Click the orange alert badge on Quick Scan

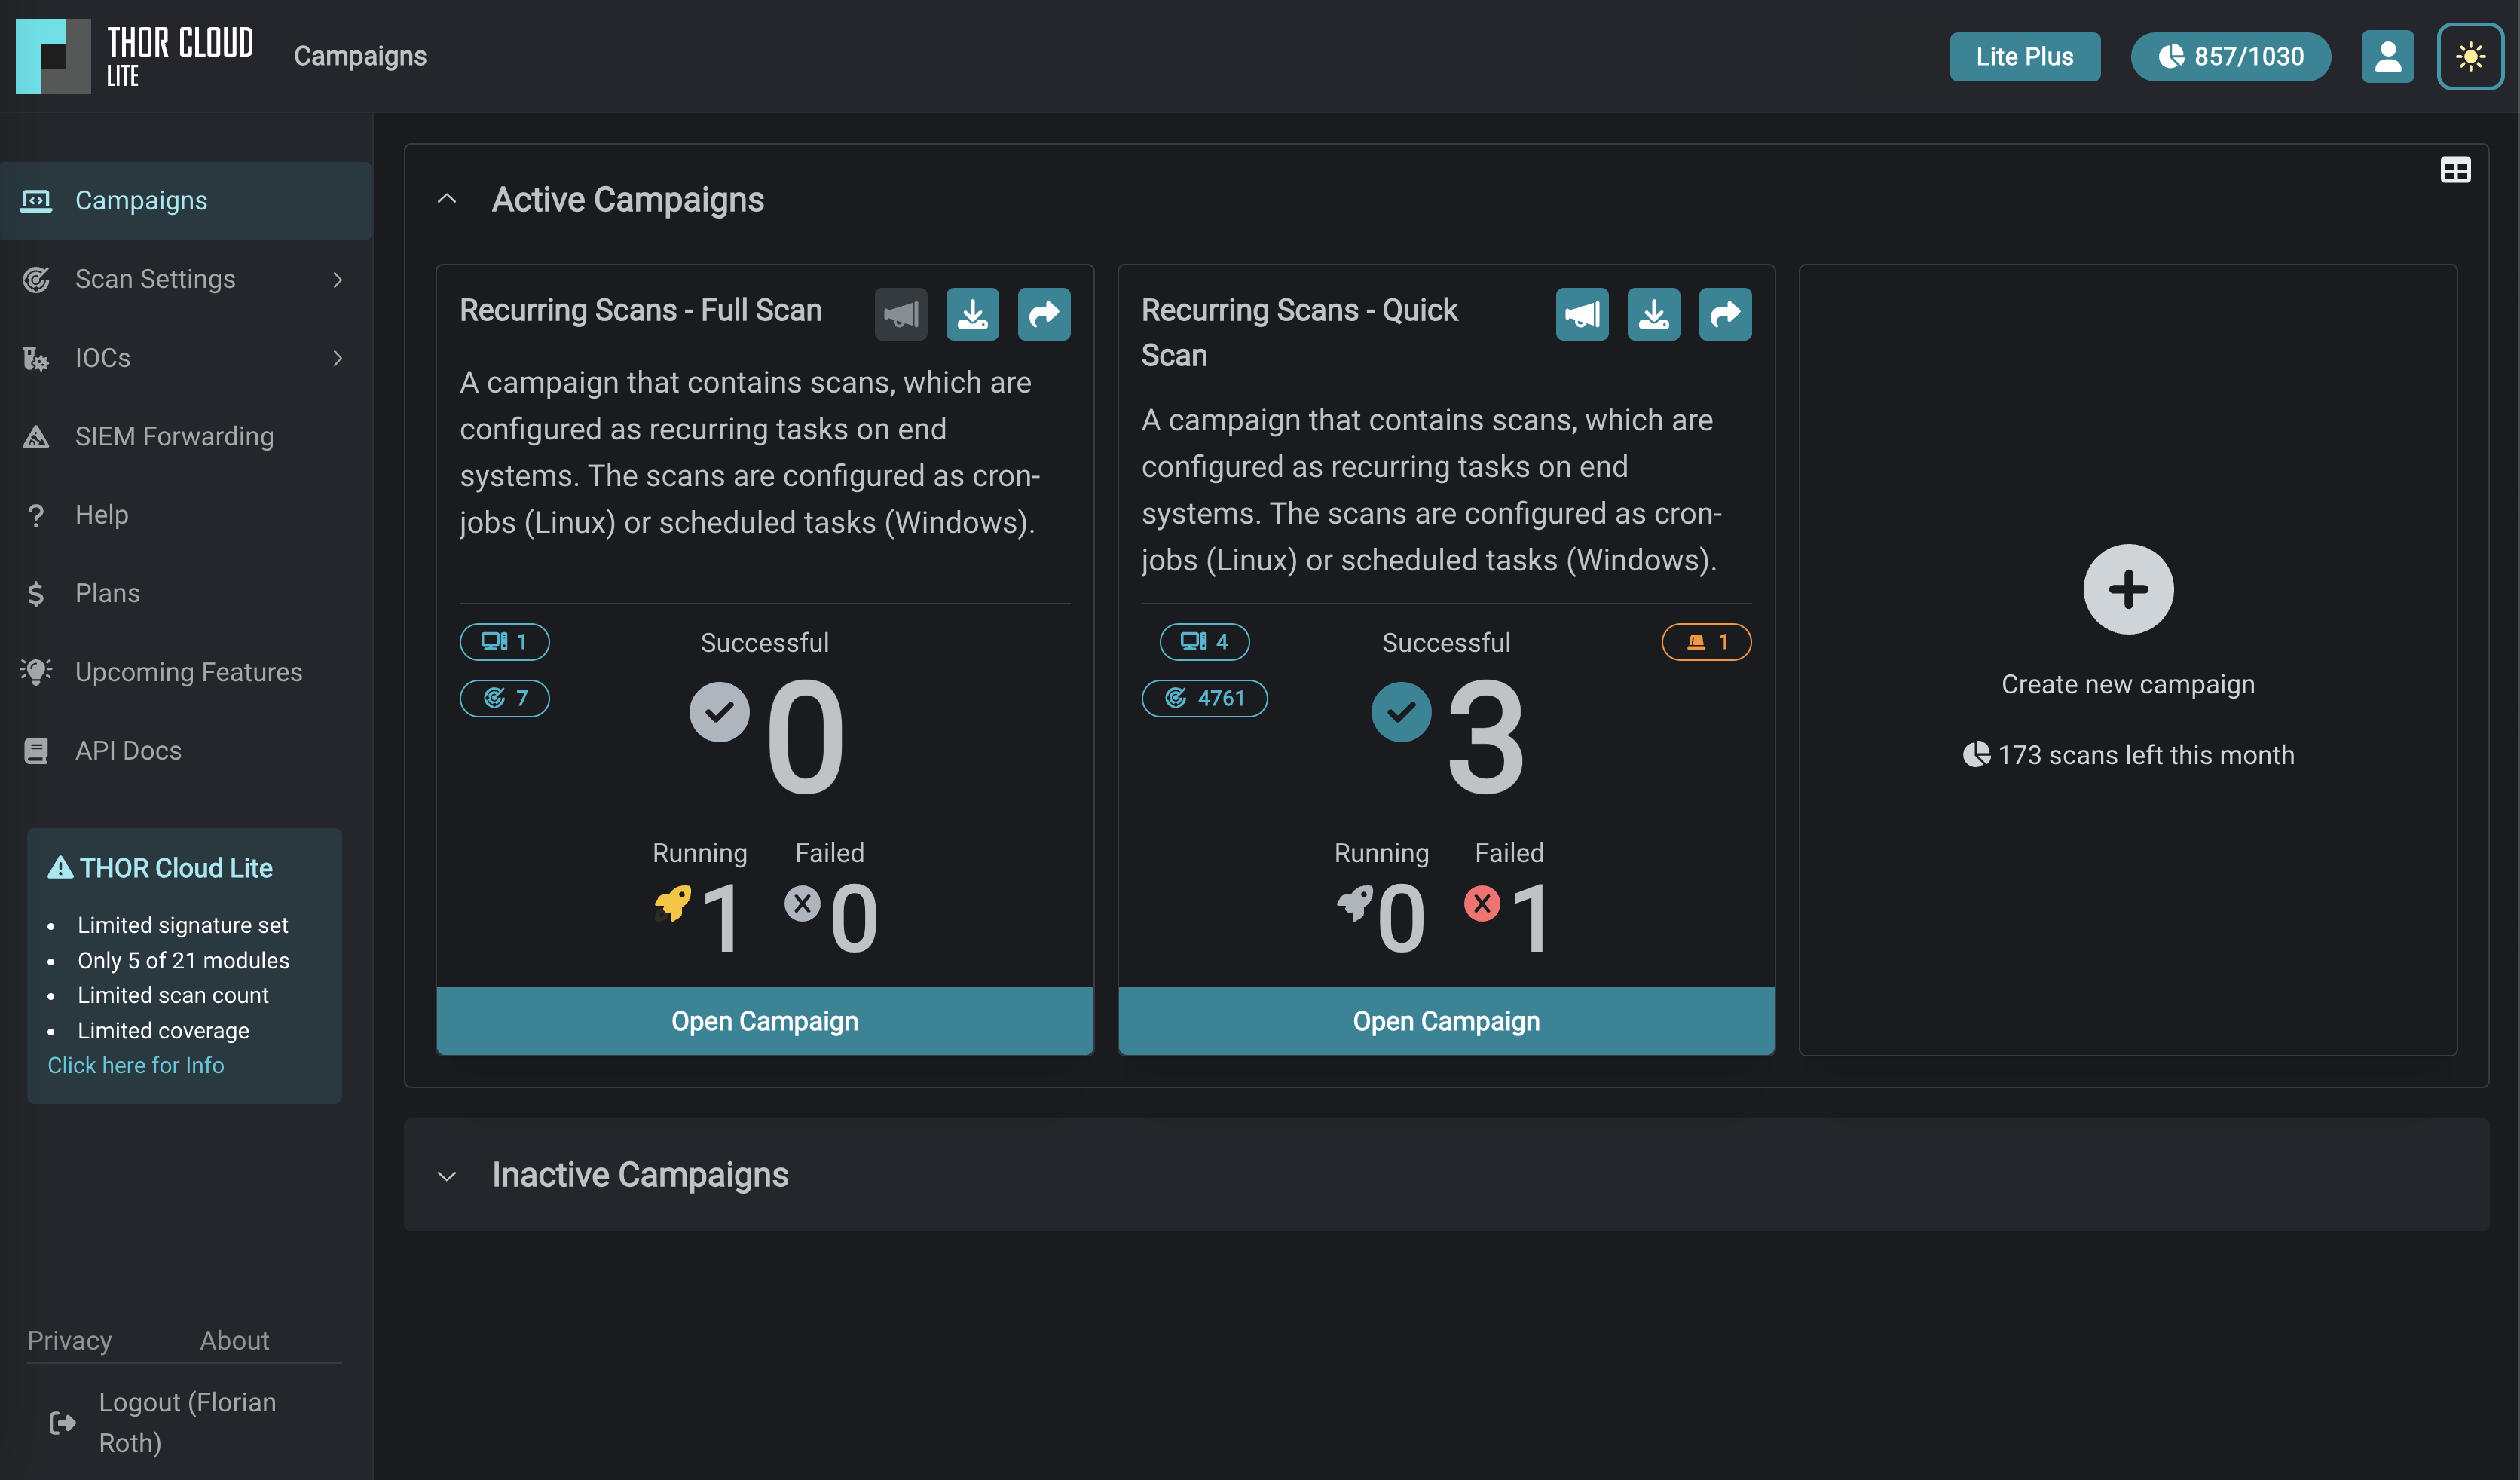pos(1705,641)
